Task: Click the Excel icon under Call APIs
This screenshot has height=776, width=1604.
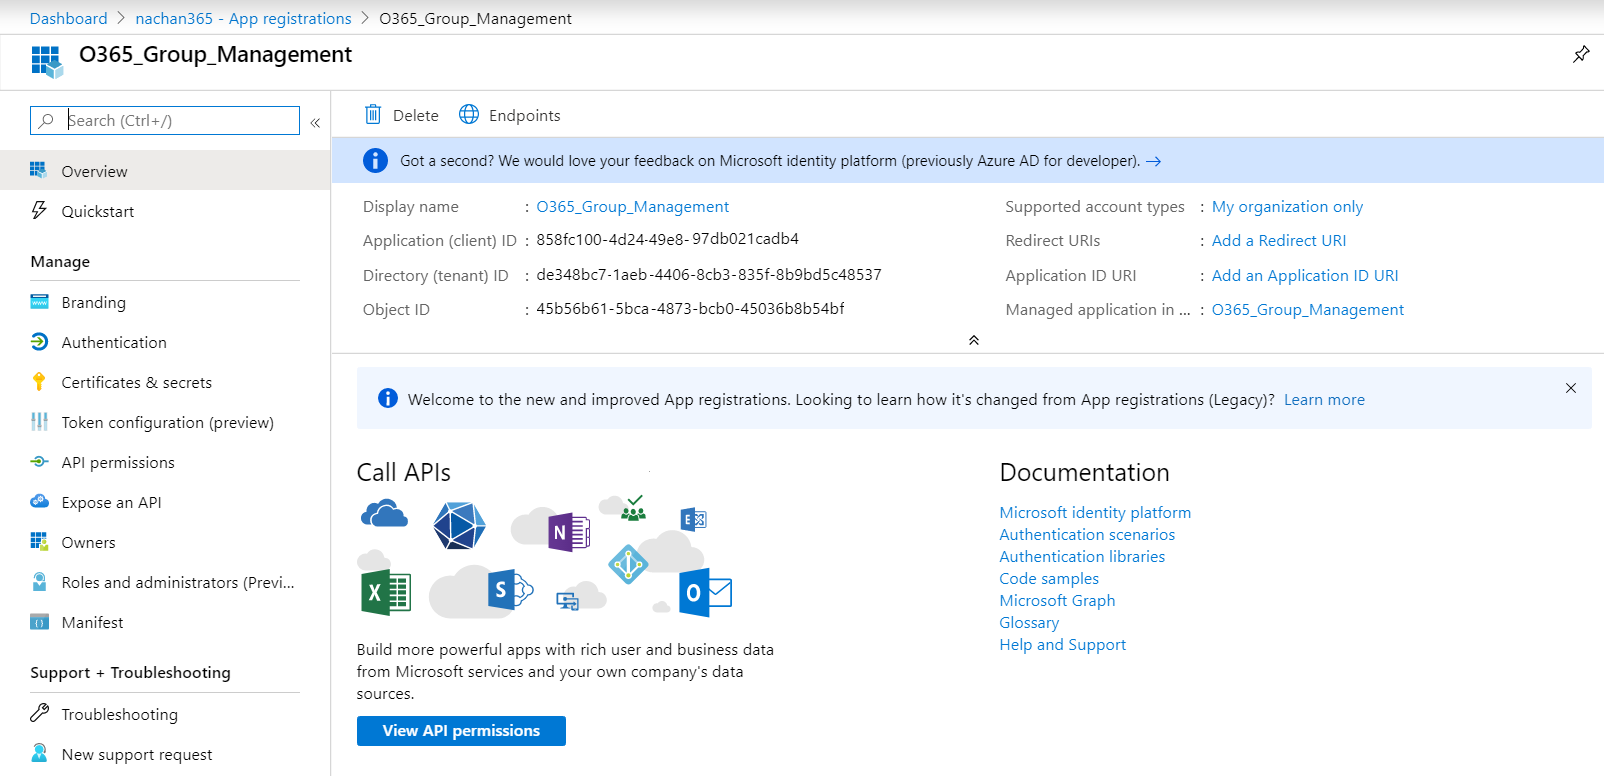Action: [385, 593]
